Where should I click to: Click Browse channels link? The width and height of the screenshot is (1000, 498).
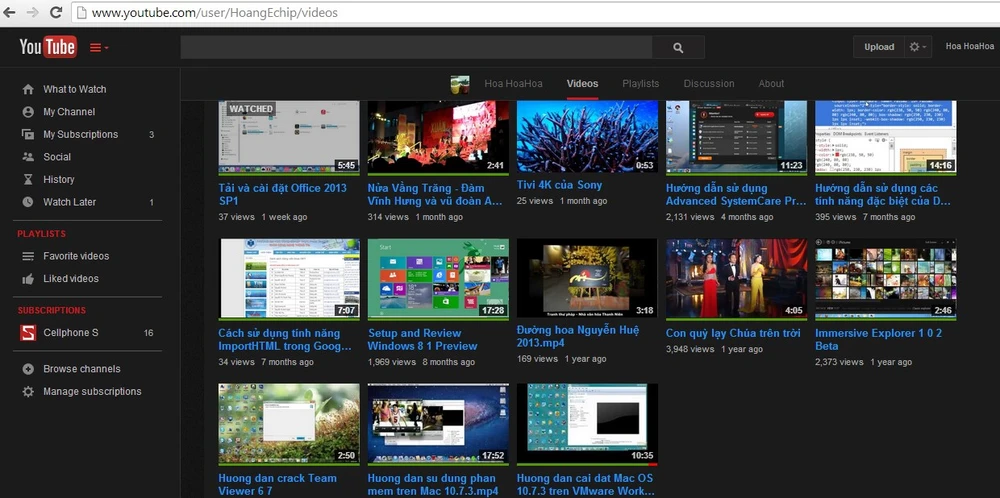(x=82, y=369)
